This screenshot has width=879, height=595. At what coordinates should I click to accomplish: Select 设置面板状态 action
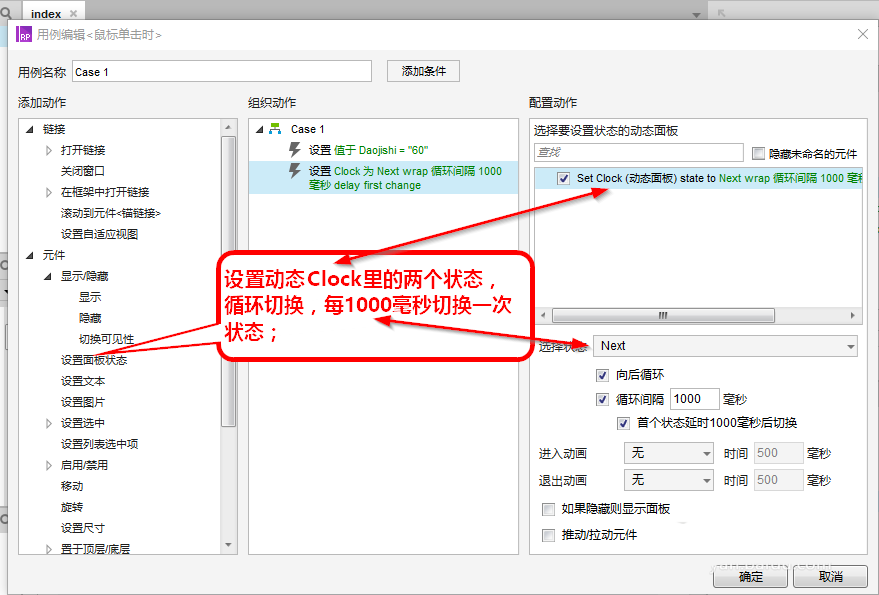coord(94,360)
